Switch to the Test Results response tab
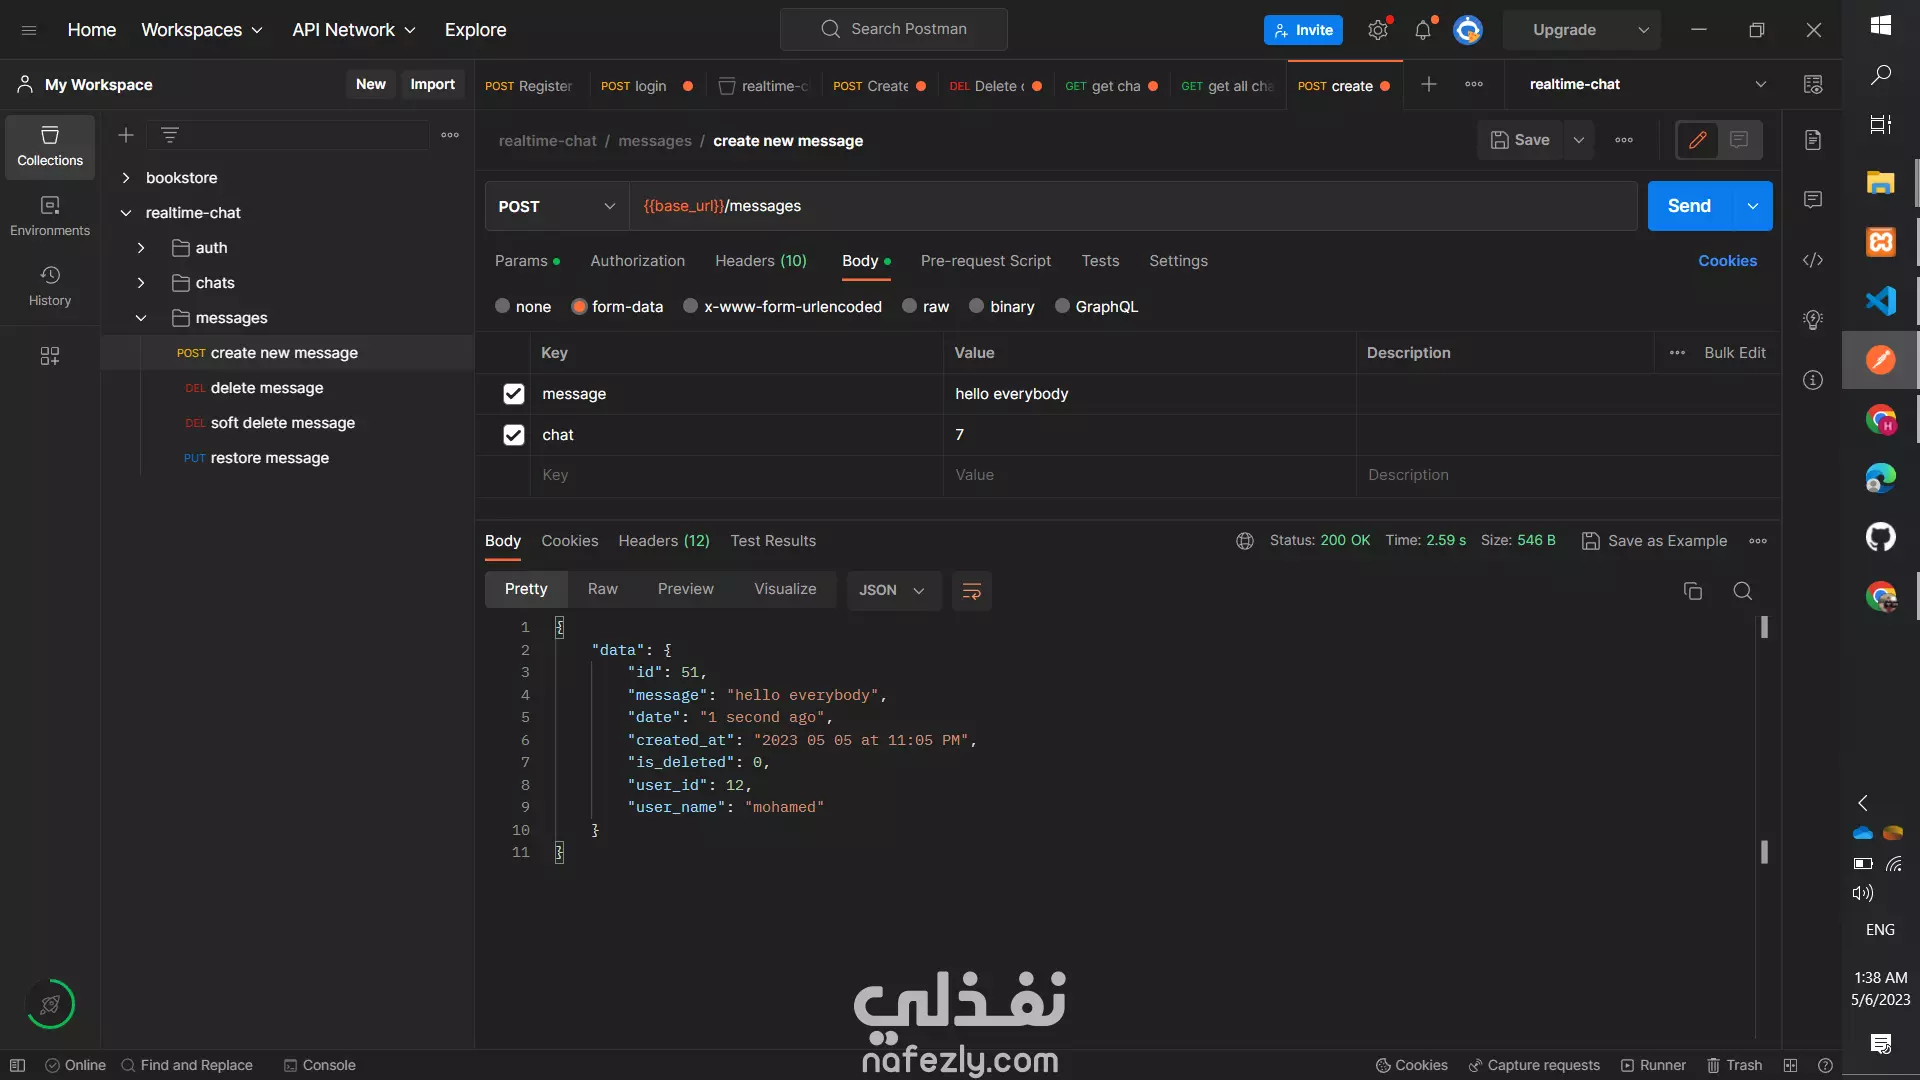1920x1080 pixels. click(x=773, y=541)
